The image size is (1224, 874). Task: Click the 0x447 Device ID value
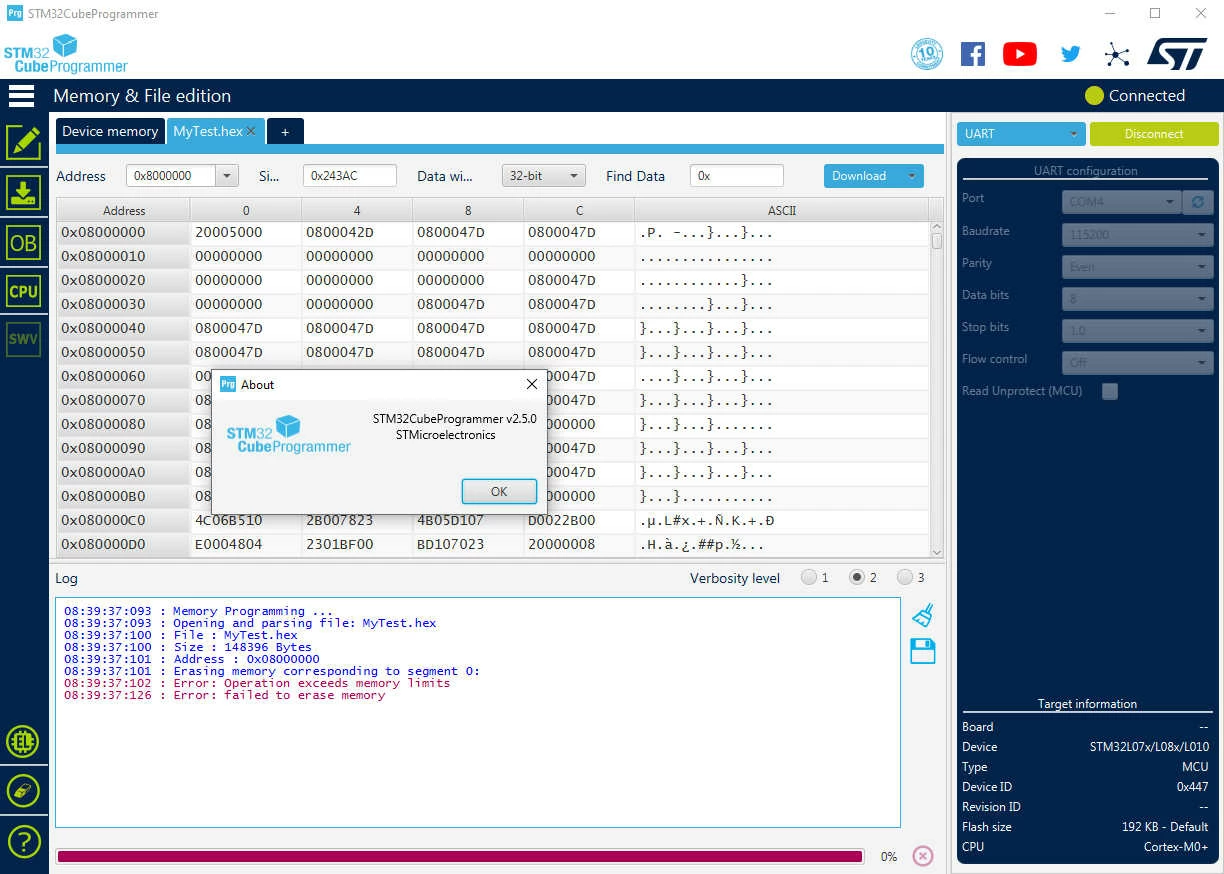[x=1192, y=787]
